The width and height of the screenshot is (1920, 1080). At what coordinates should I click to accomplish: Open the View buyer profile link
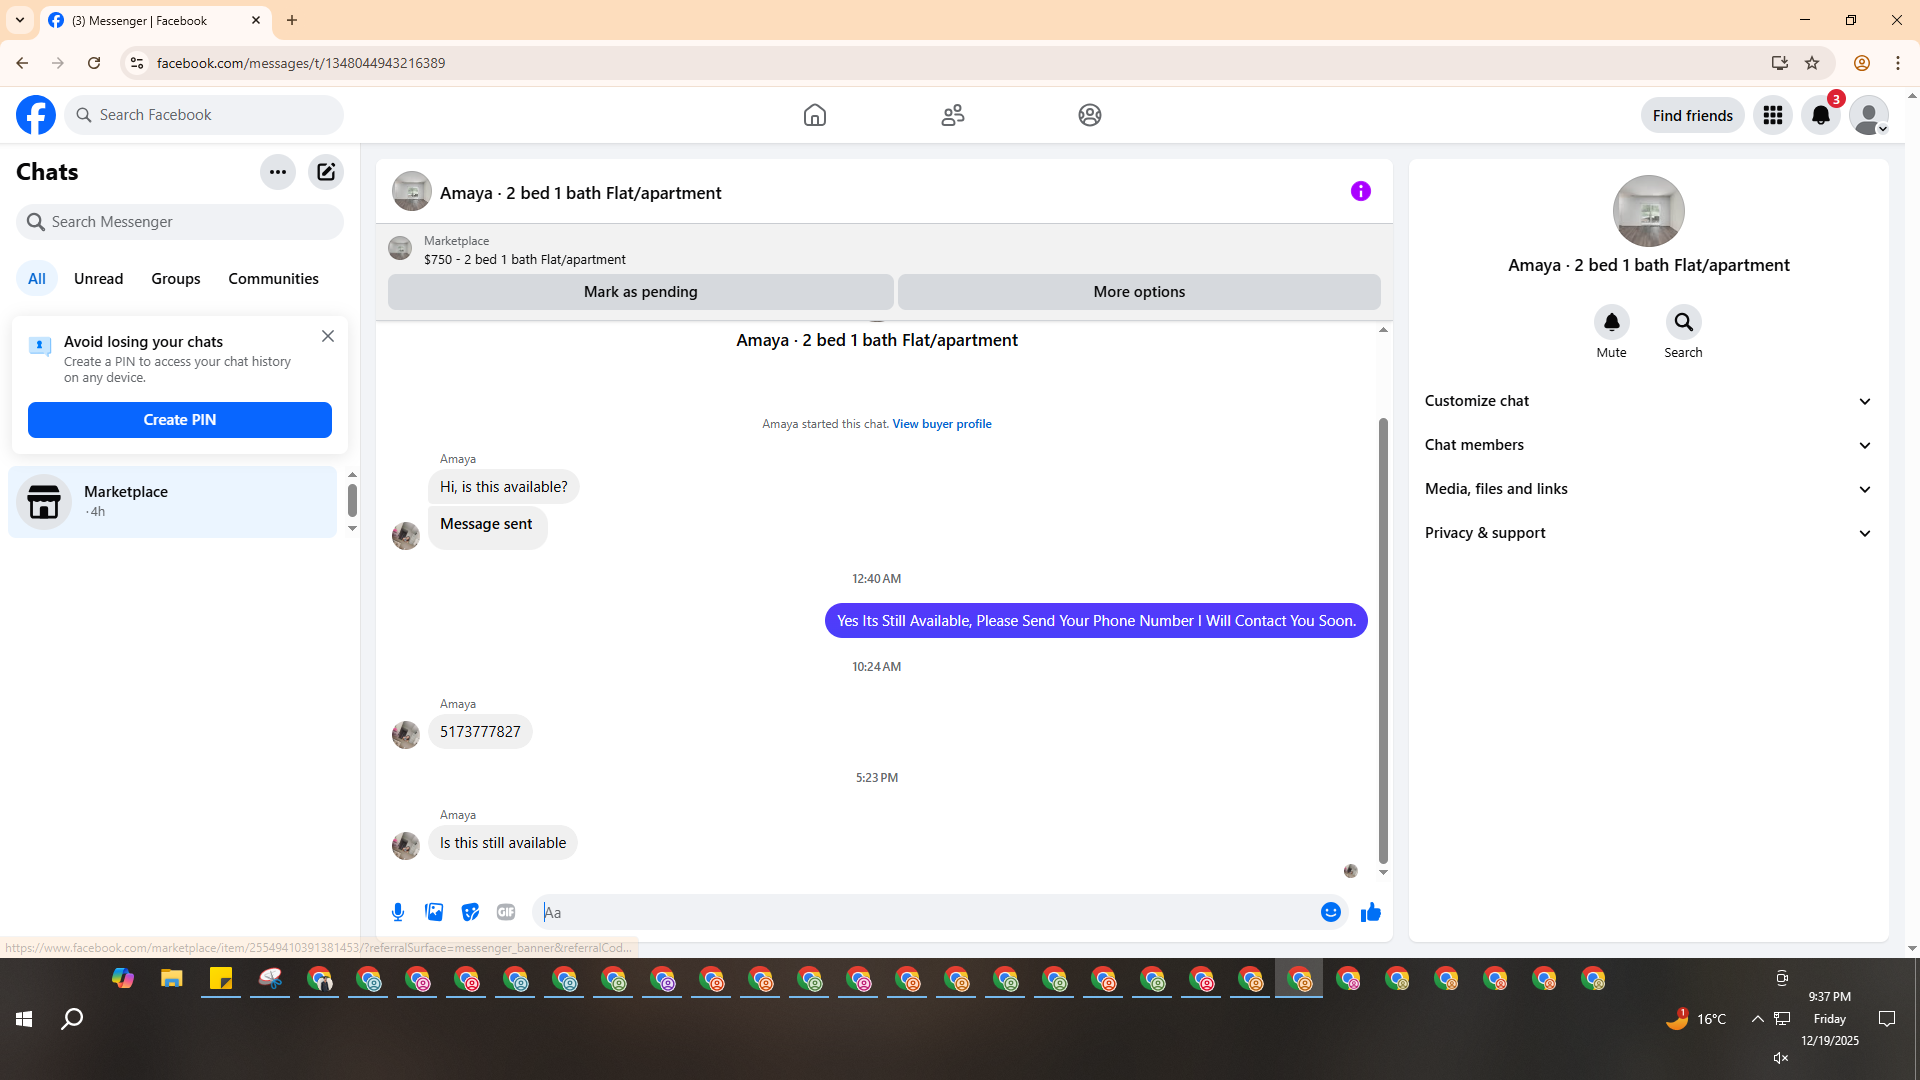click(941, 424)
